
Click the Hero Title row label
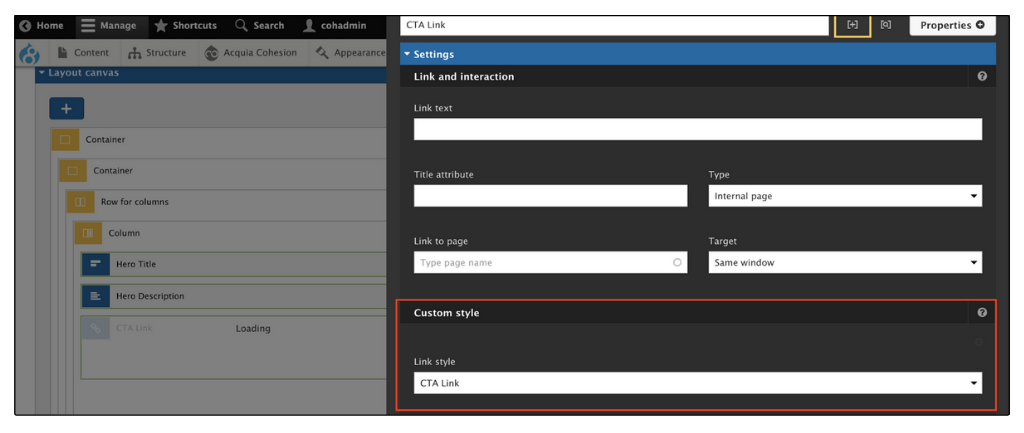coord(136,265)
